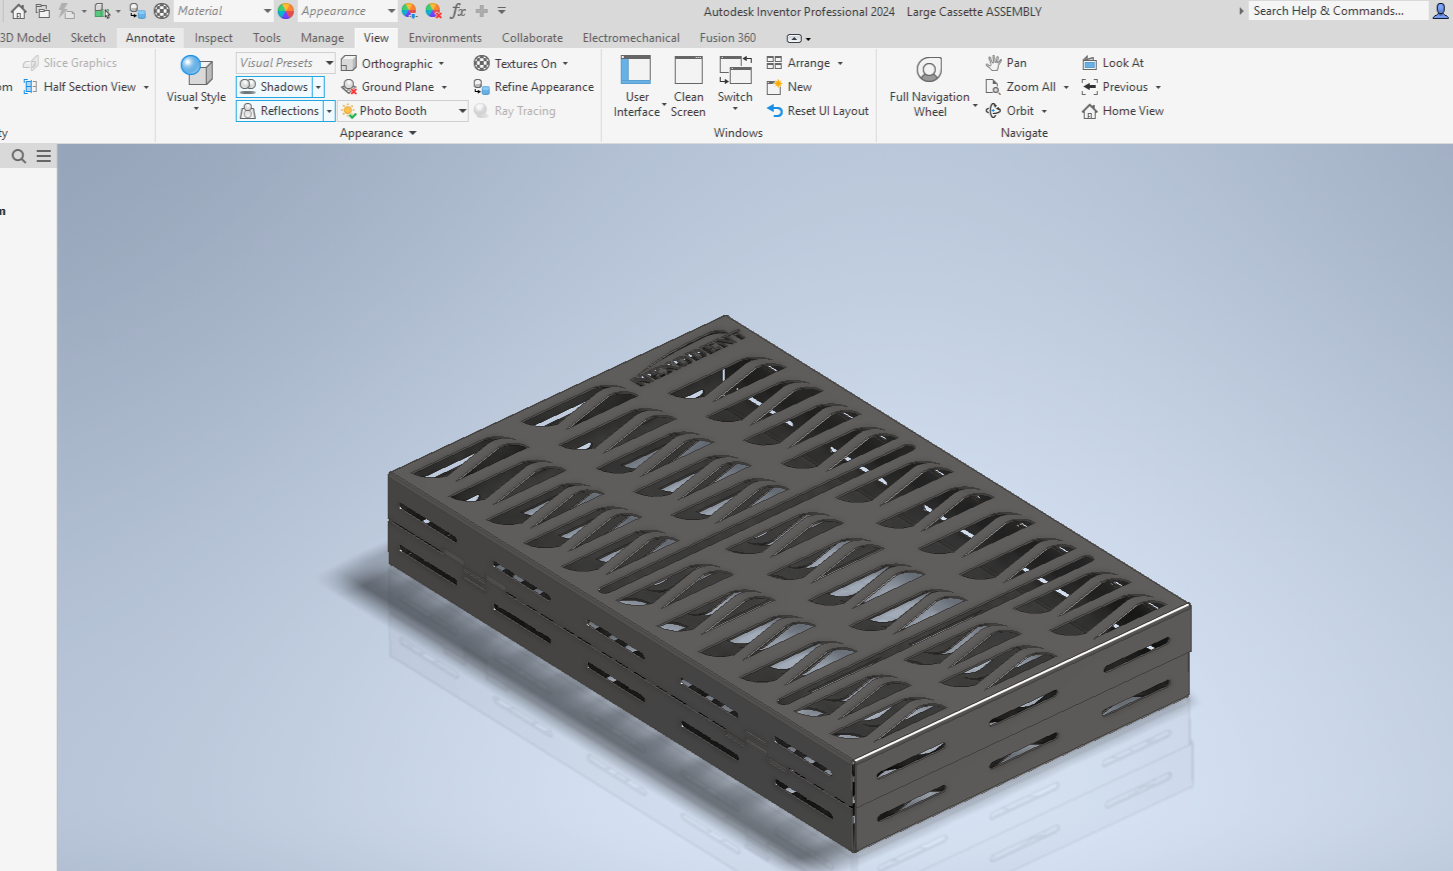
Task: Open the Half Section View tool
Action: (88, 86)
